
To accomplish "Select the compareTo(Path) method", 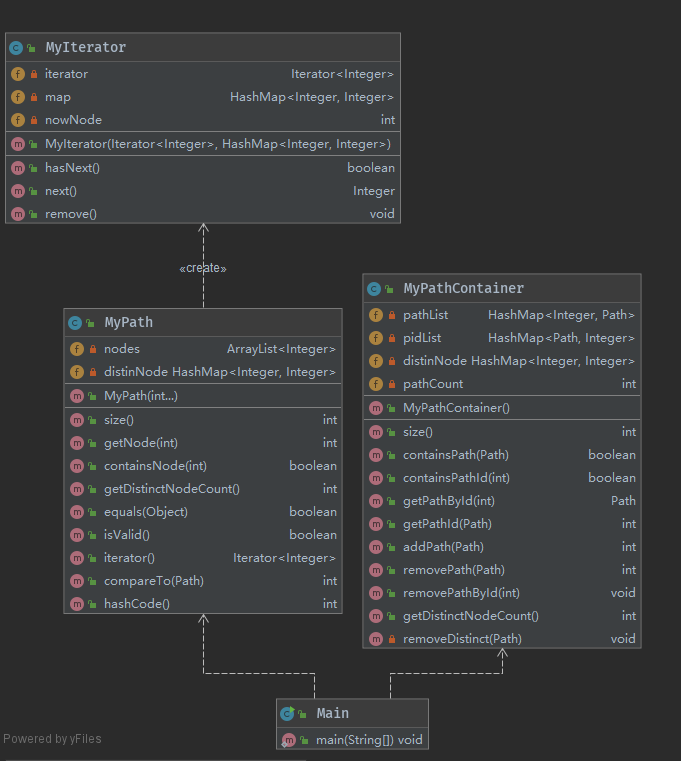I will click(203, 581).
